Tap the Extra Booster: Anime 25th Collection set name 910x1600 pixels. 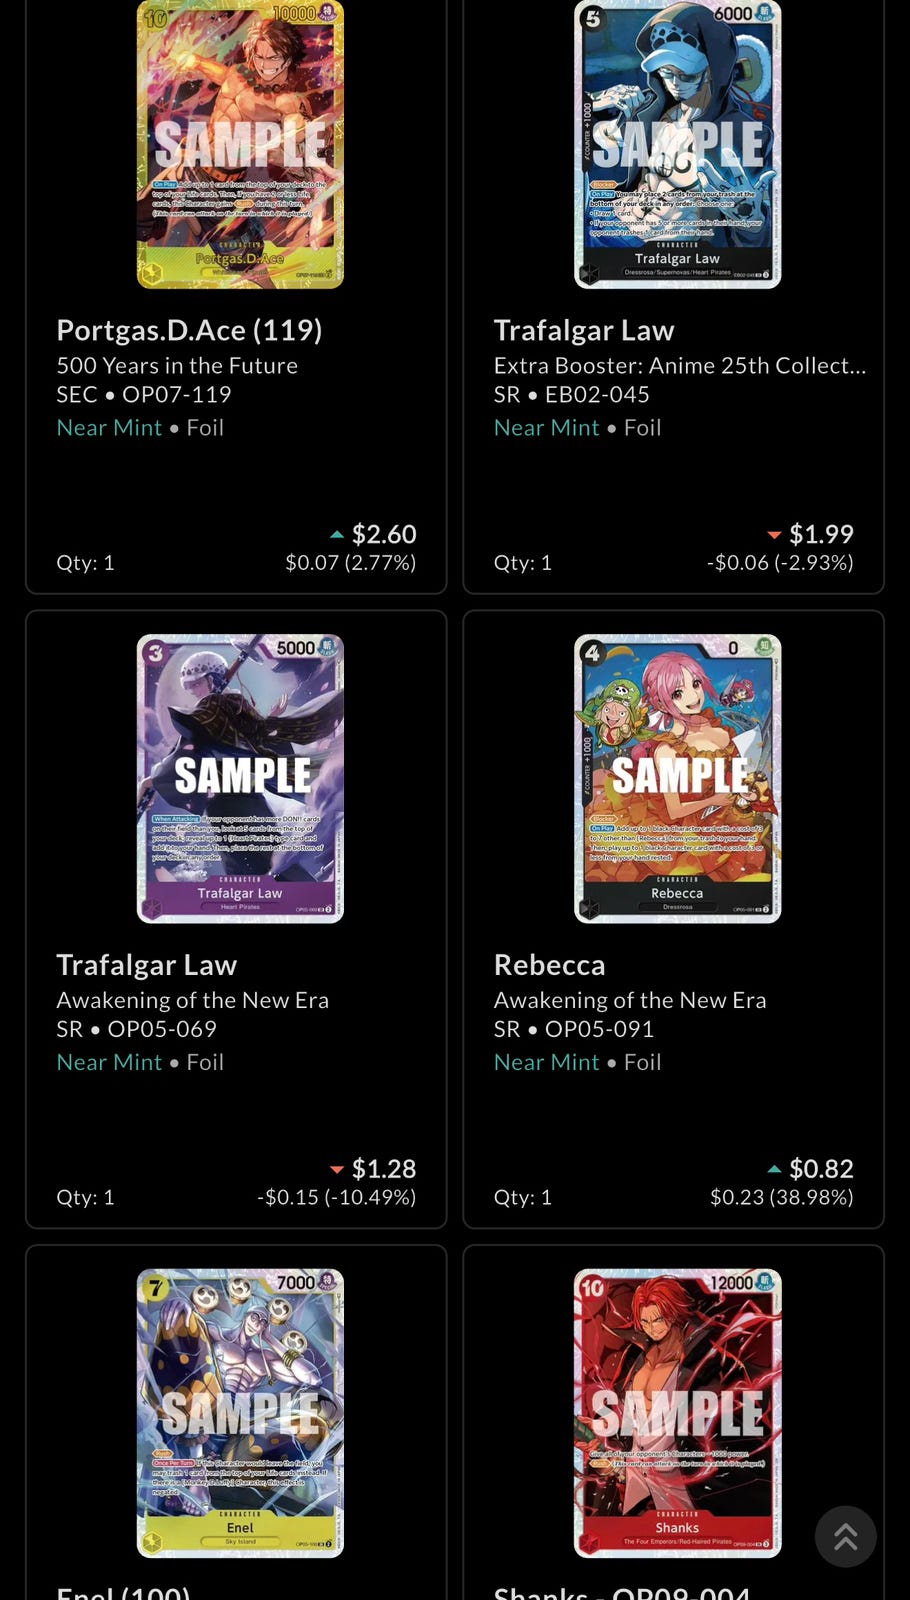[x=680, y=365]
